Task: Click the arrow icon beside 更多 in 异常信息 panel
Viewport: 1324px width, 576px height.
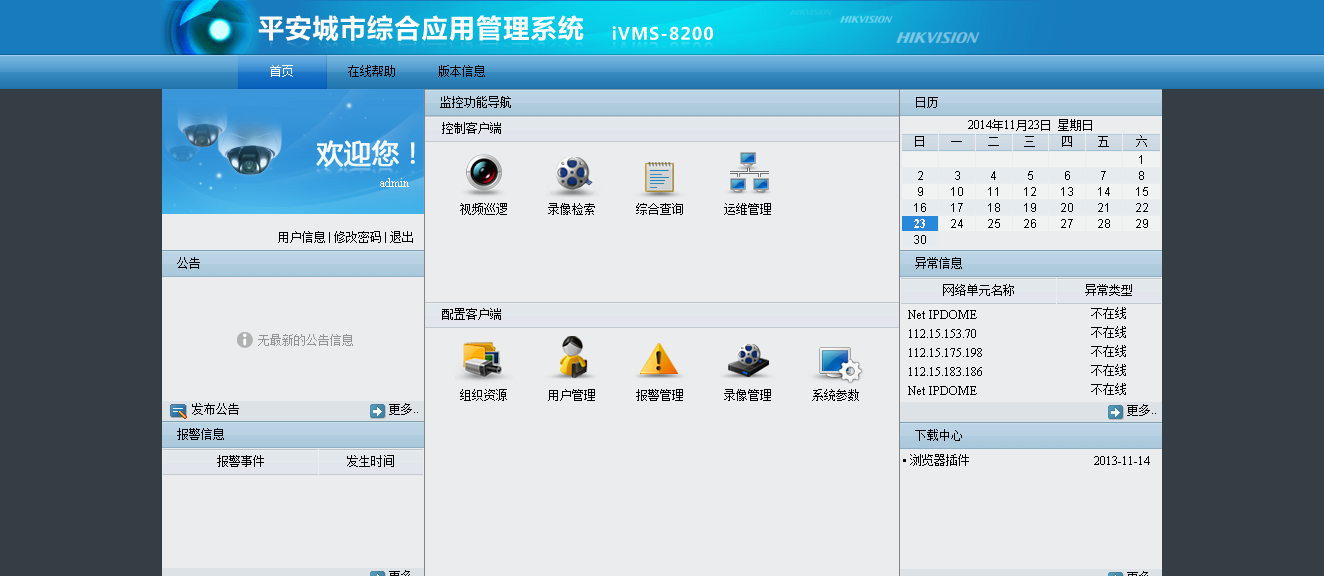Action: [x=1115, y=412]
